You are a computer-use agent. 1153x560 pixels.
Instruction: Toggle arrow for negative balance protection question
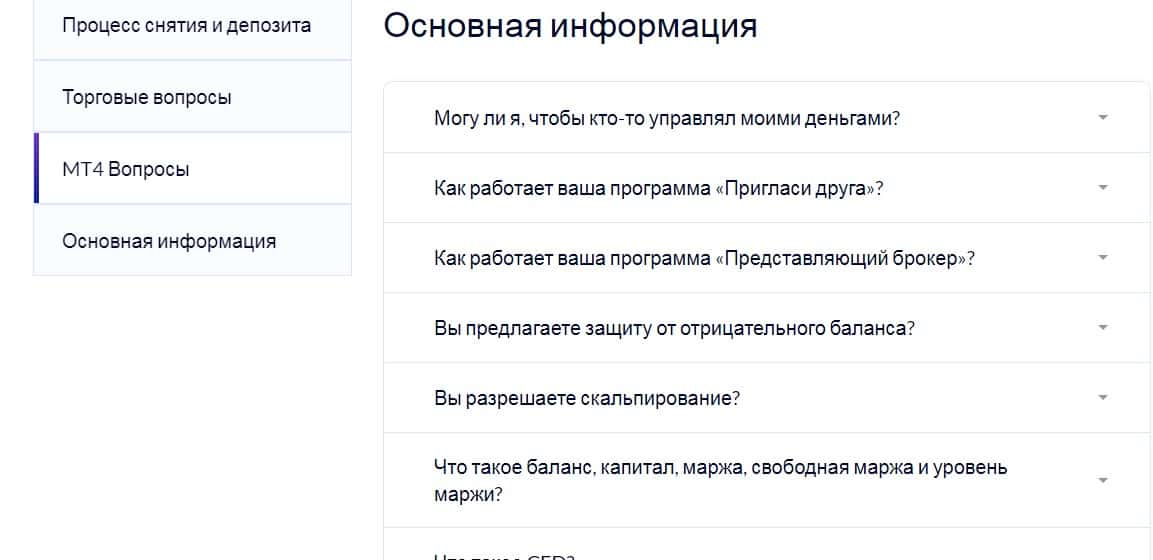(x=1103, y=328)
